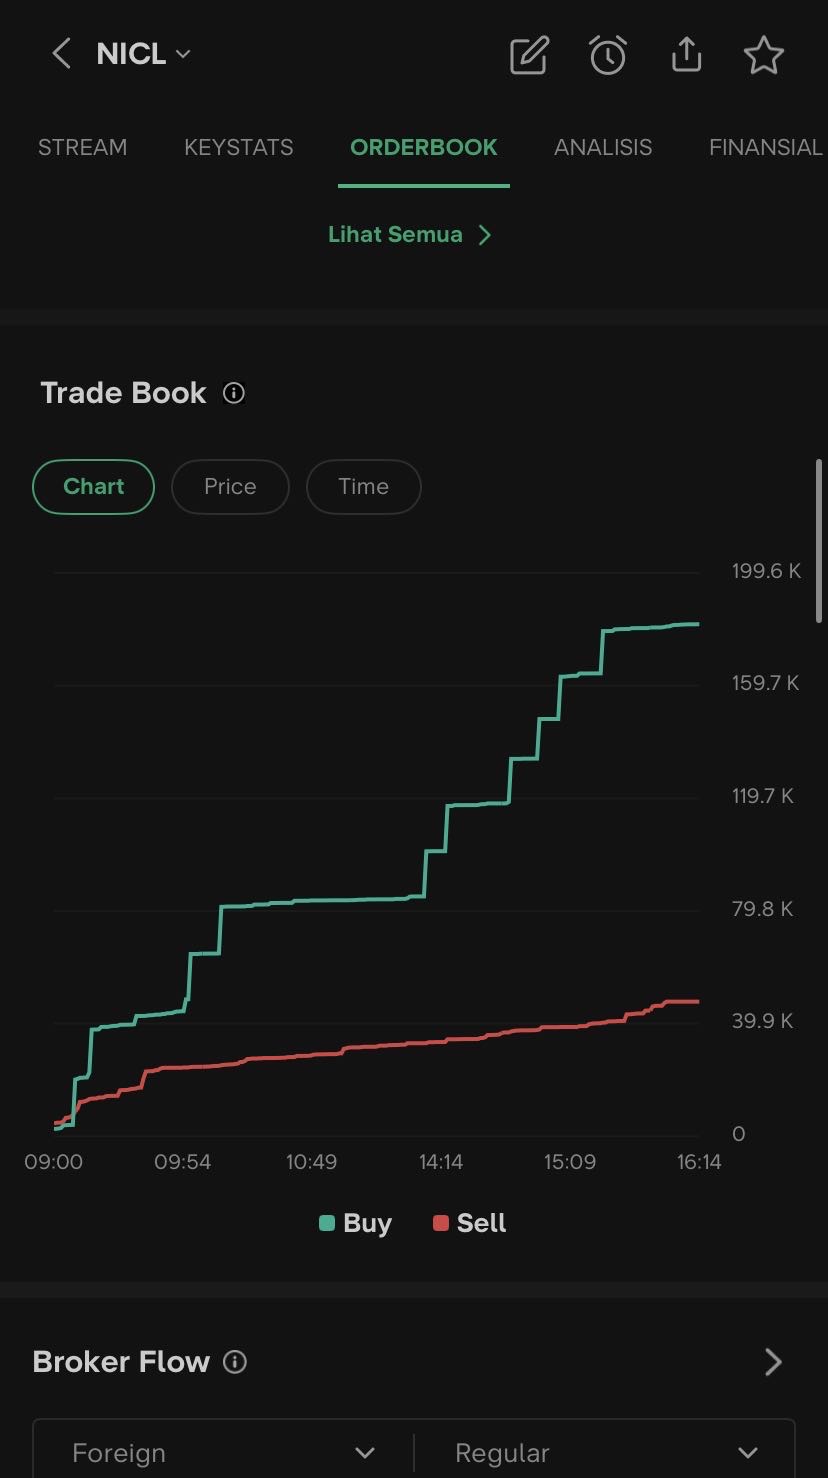This screenshot has height=1478, width=828.
Task: Tap the Trade Book info icon
Action: click(234, 393)
